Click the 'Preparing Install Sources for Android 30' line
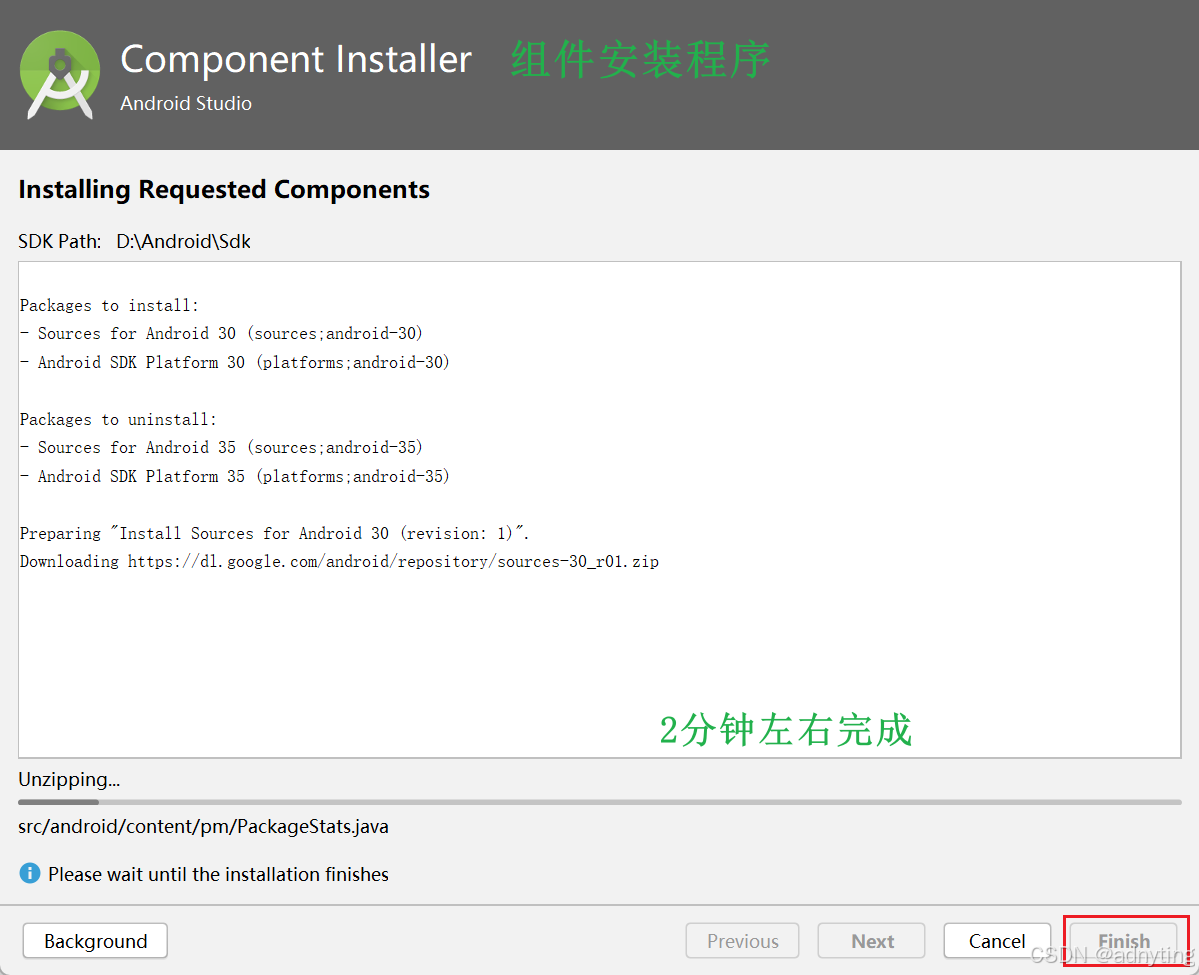The height and width of the screenshot is (975, 1199). 275,533
